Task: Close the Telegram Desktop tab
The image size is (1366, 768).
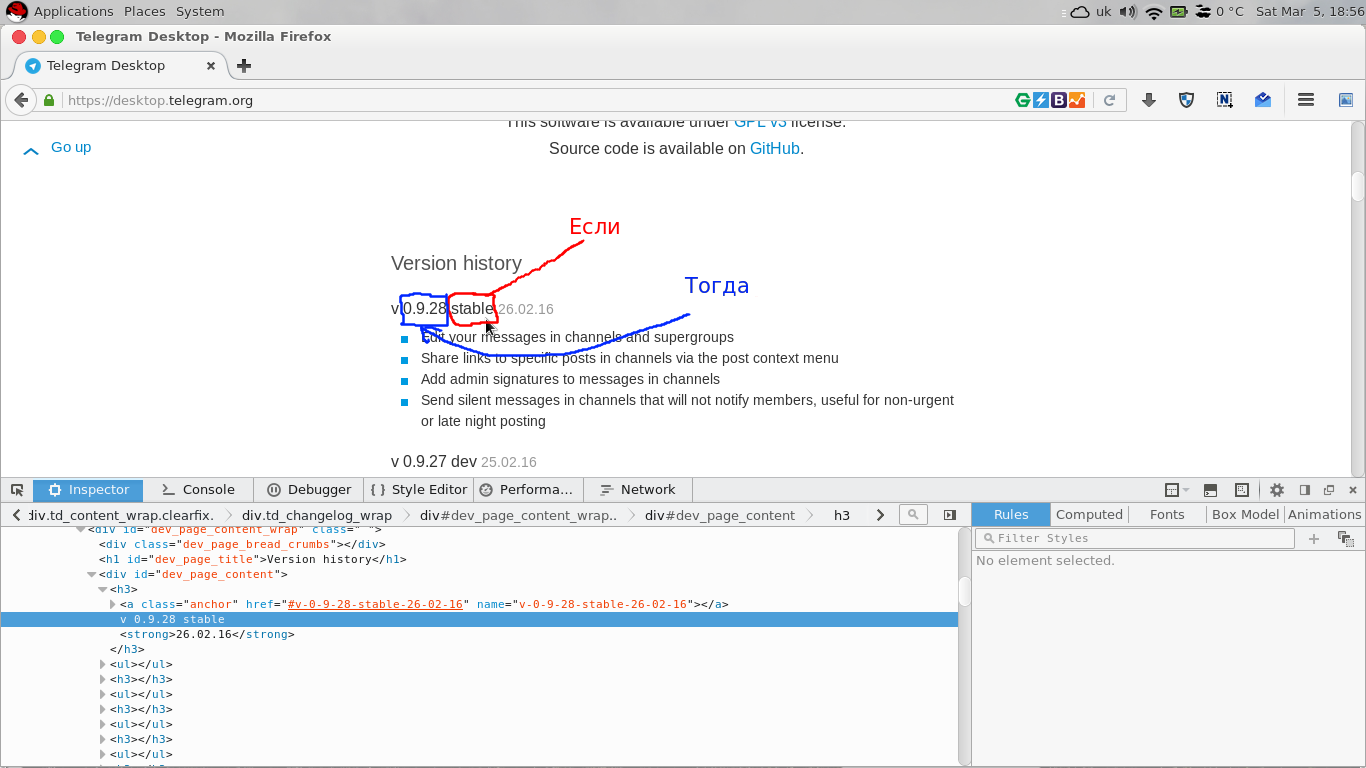Action: click(x=211, y=66)
